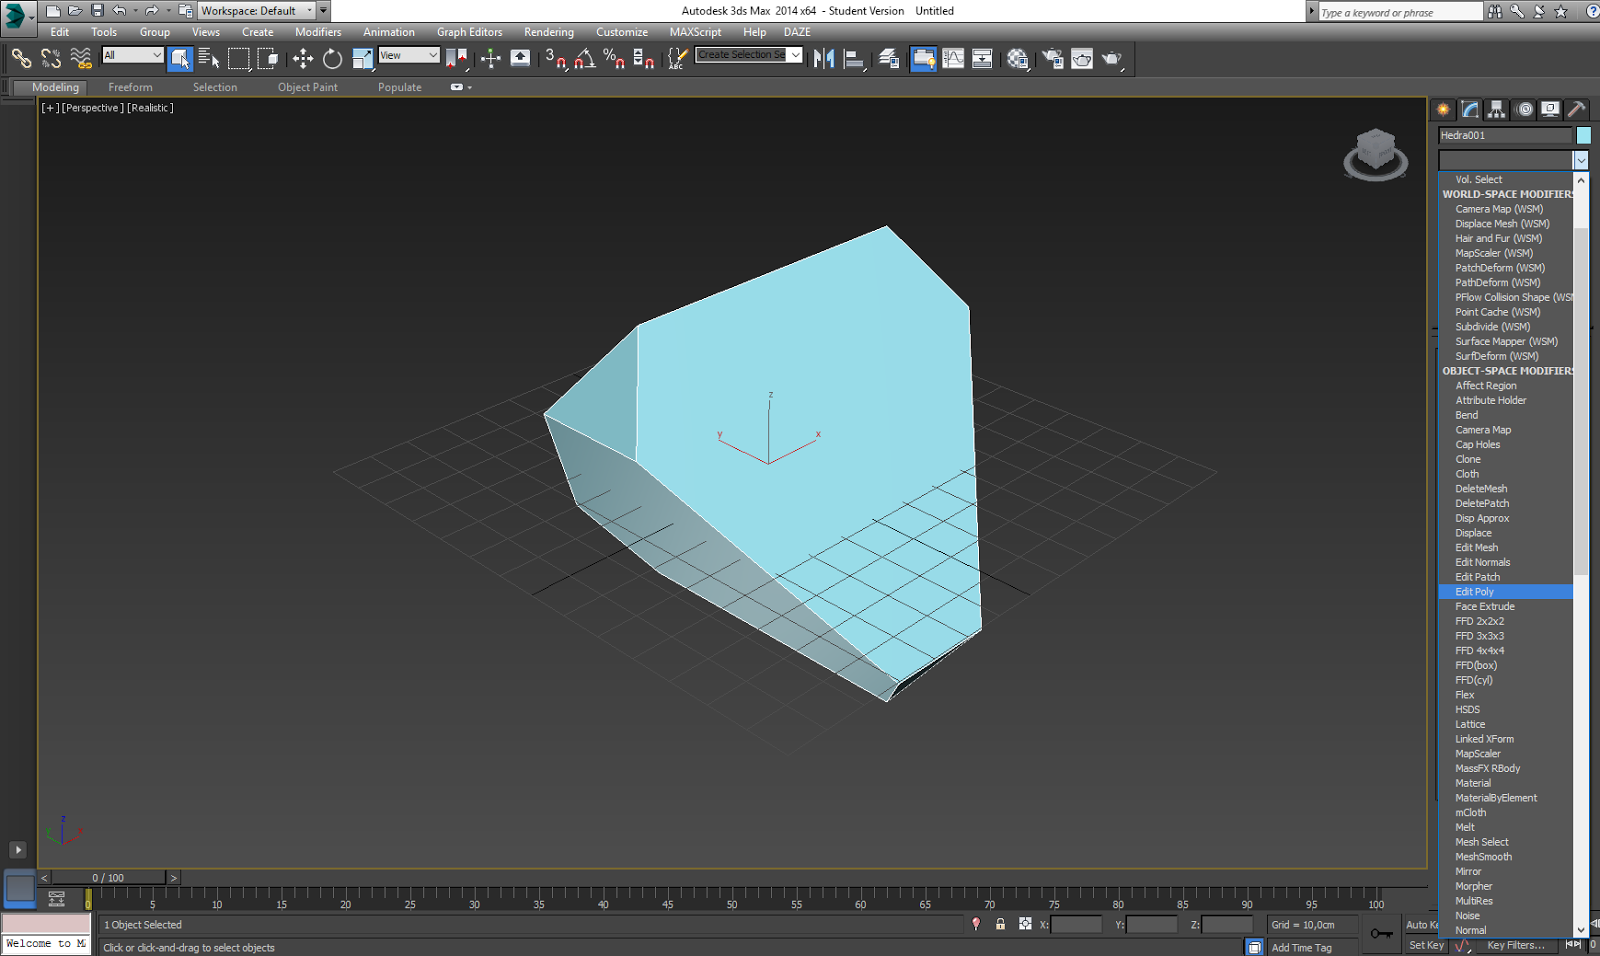
Task: Toggle the Selection Lock padlock
Action: click(x=1000, y=924)
